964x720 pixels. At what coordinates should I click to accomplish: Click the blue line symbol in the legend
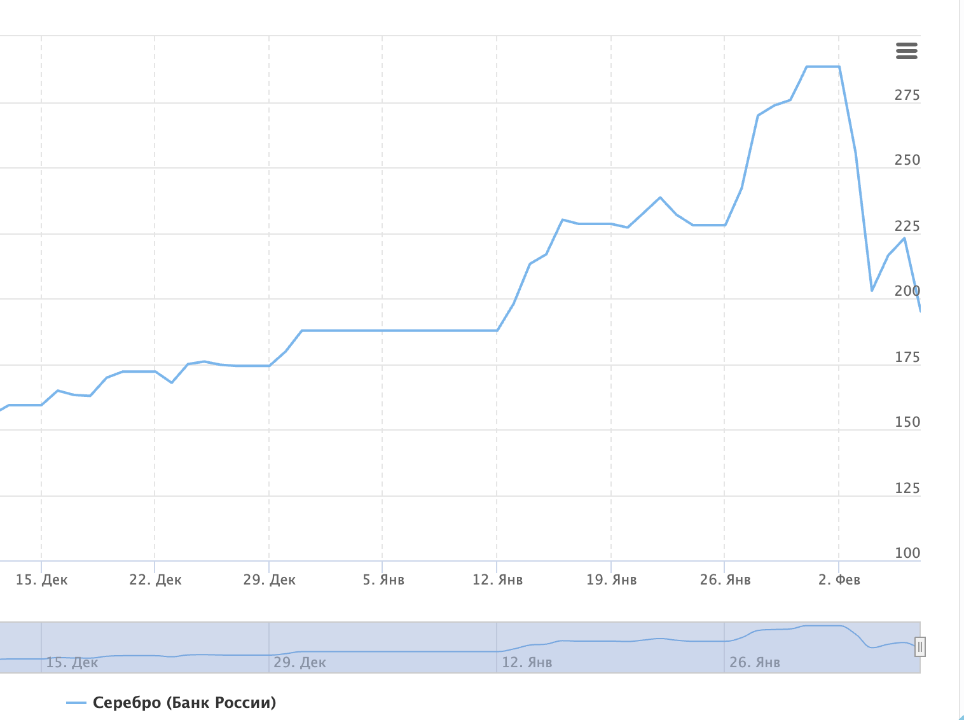tap(77, 703)
